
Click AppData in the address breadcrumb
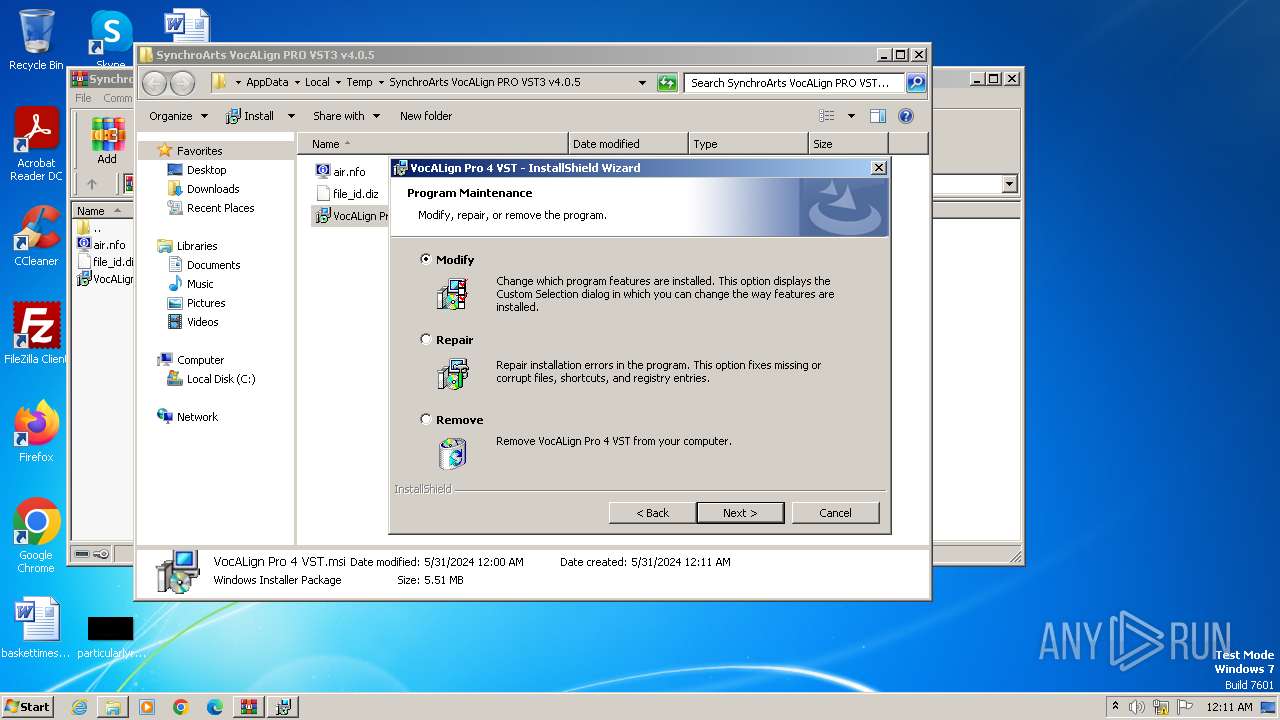point(267,83)
